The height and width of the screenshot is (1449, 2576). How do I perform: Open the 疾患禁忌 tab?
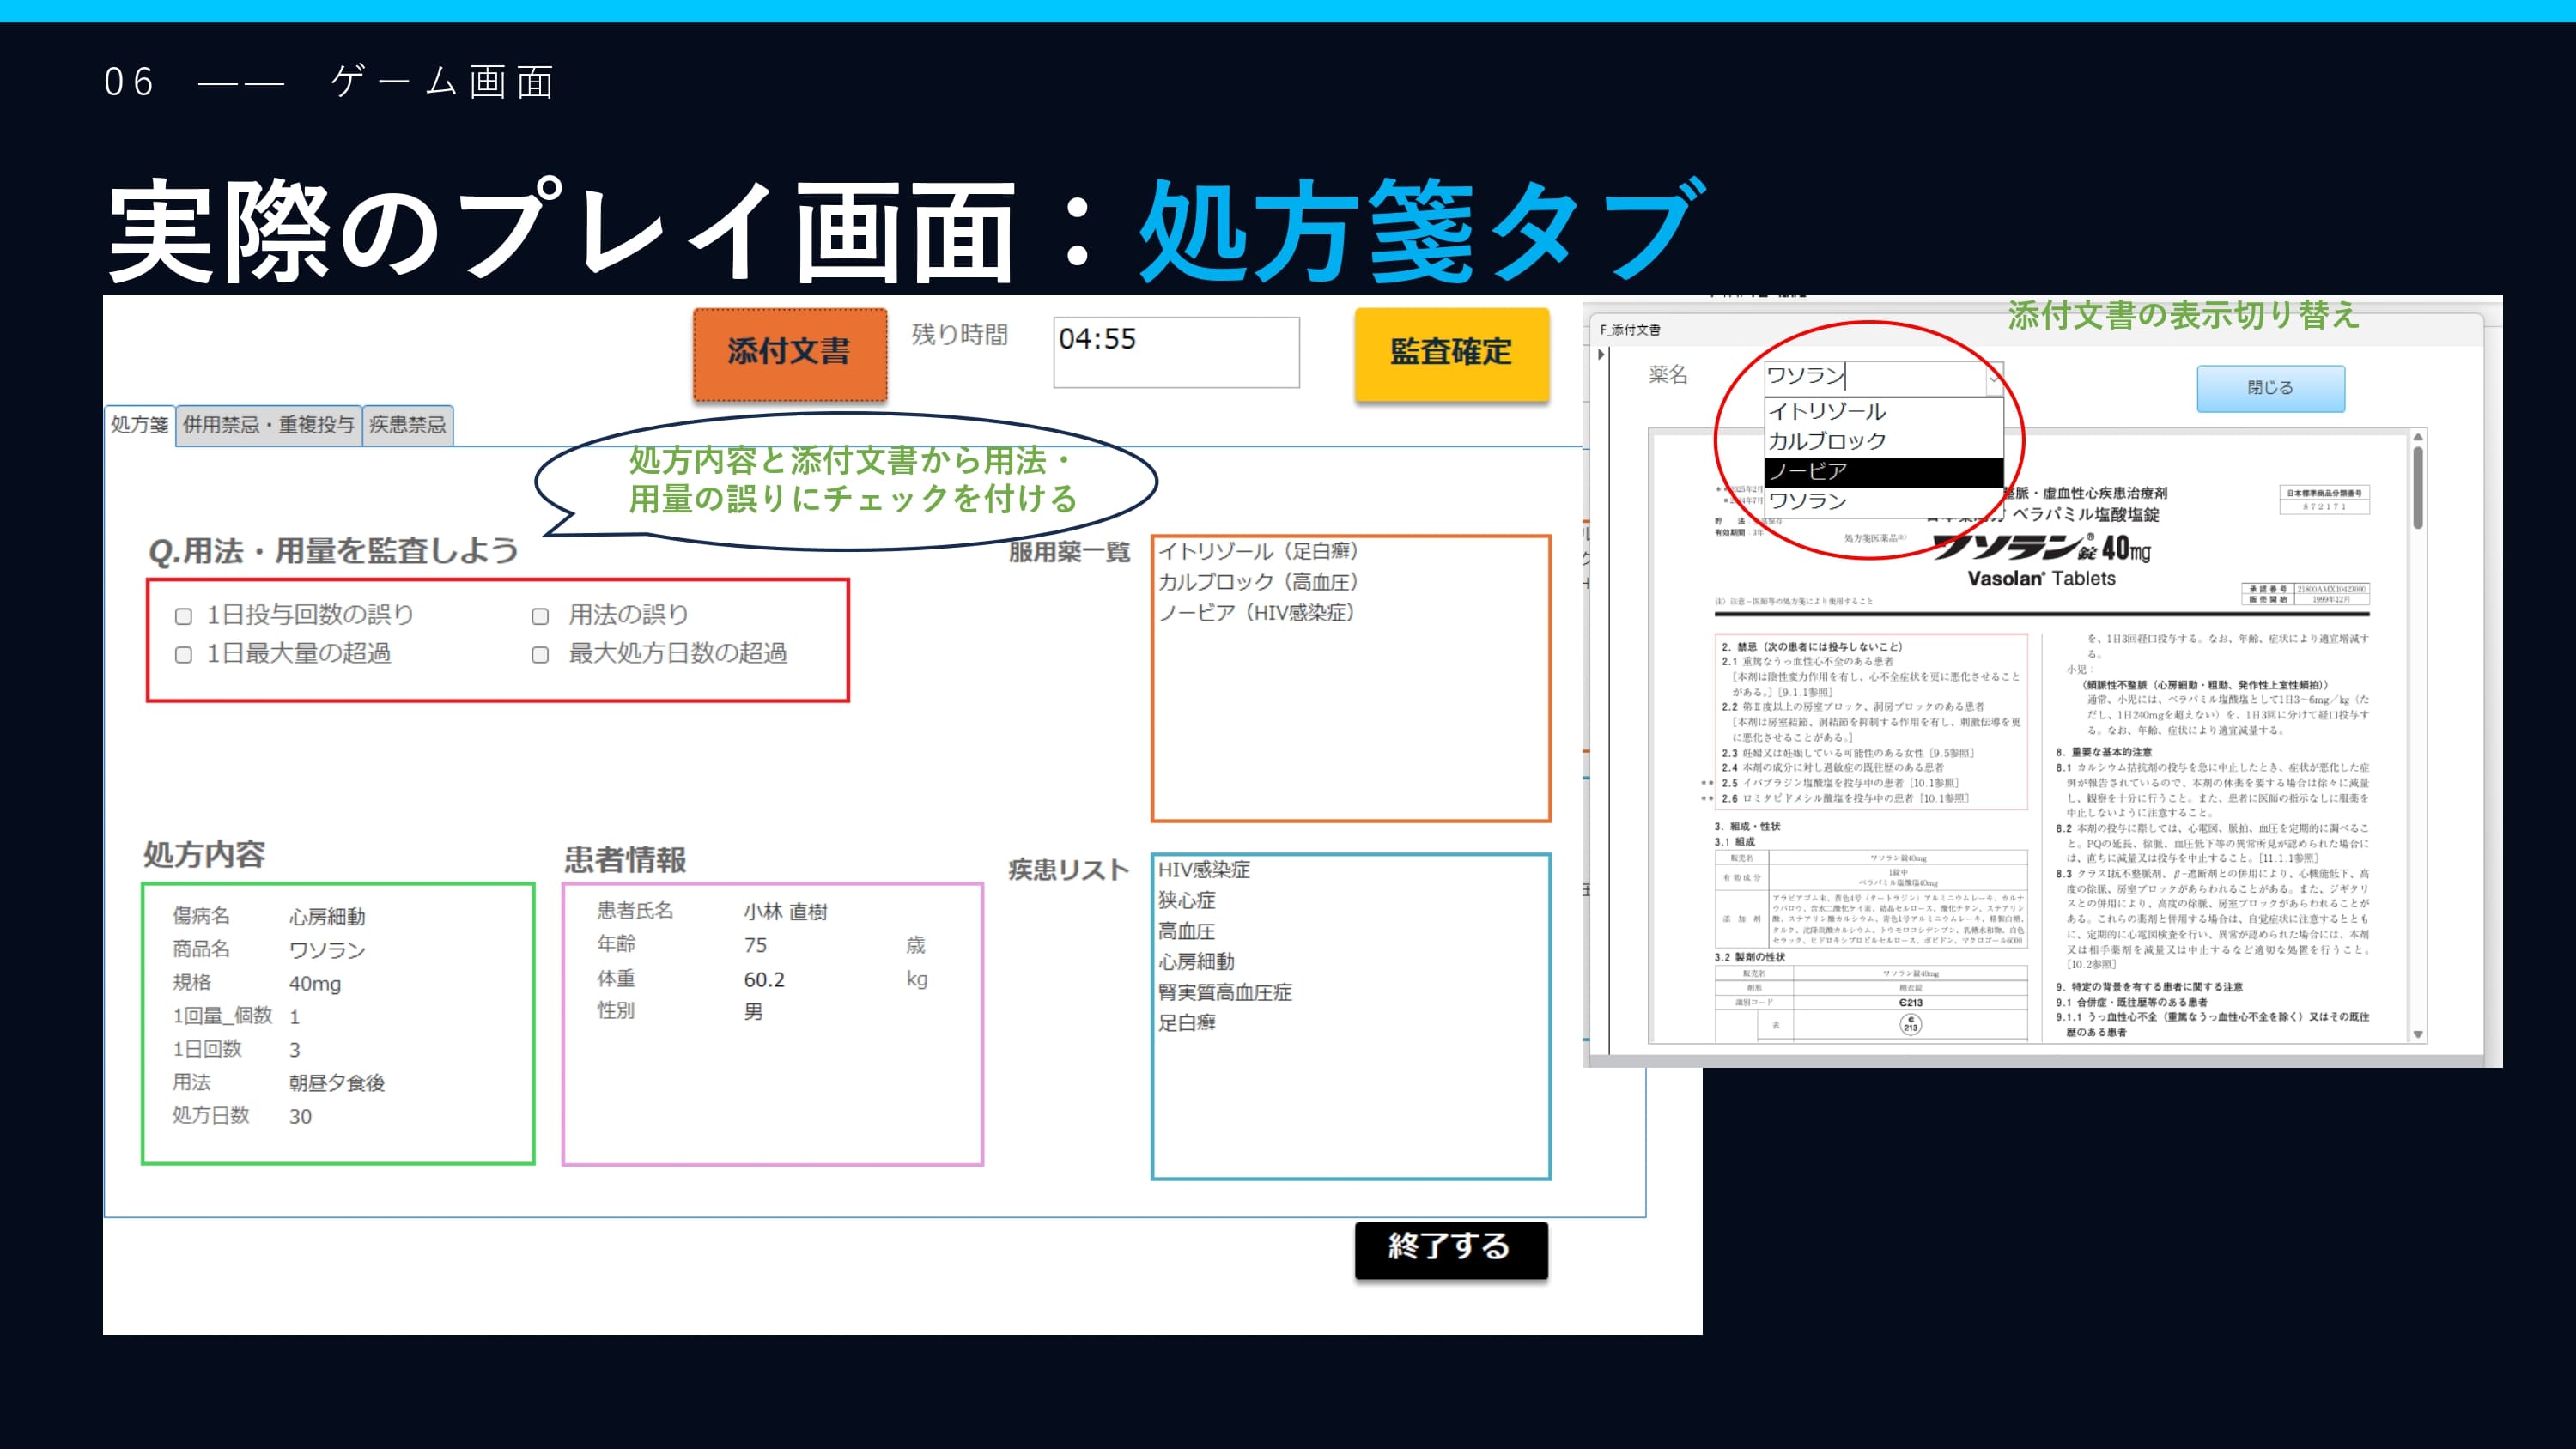click(x=407, y=425)
